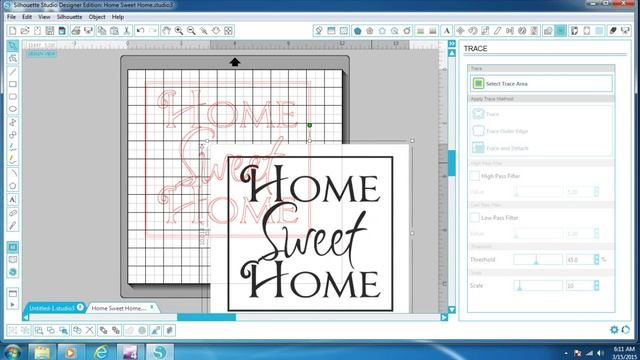
Task: Enable the Low Pass Filter checkbox
Action: (475, 218)
